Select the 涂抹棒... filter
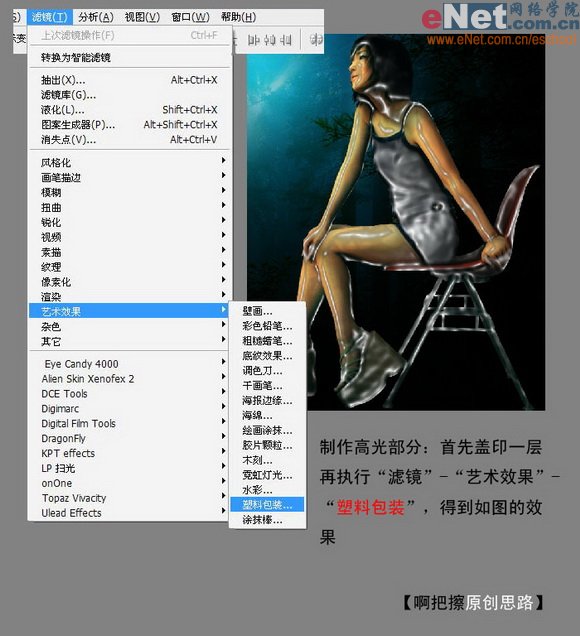The image size is (580, 636). [x=267, y=520]
